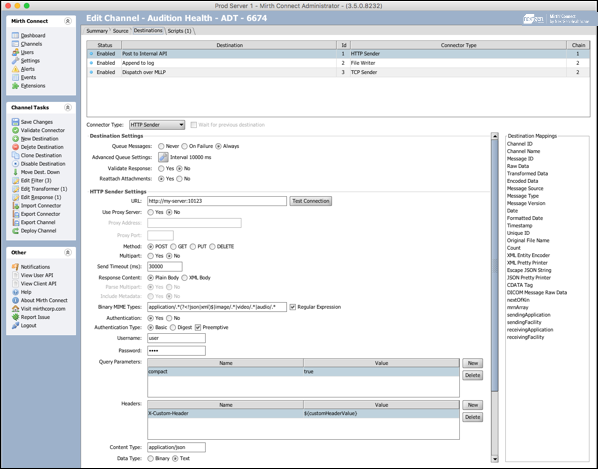Click Clone Destination icon

click(15, 156)
